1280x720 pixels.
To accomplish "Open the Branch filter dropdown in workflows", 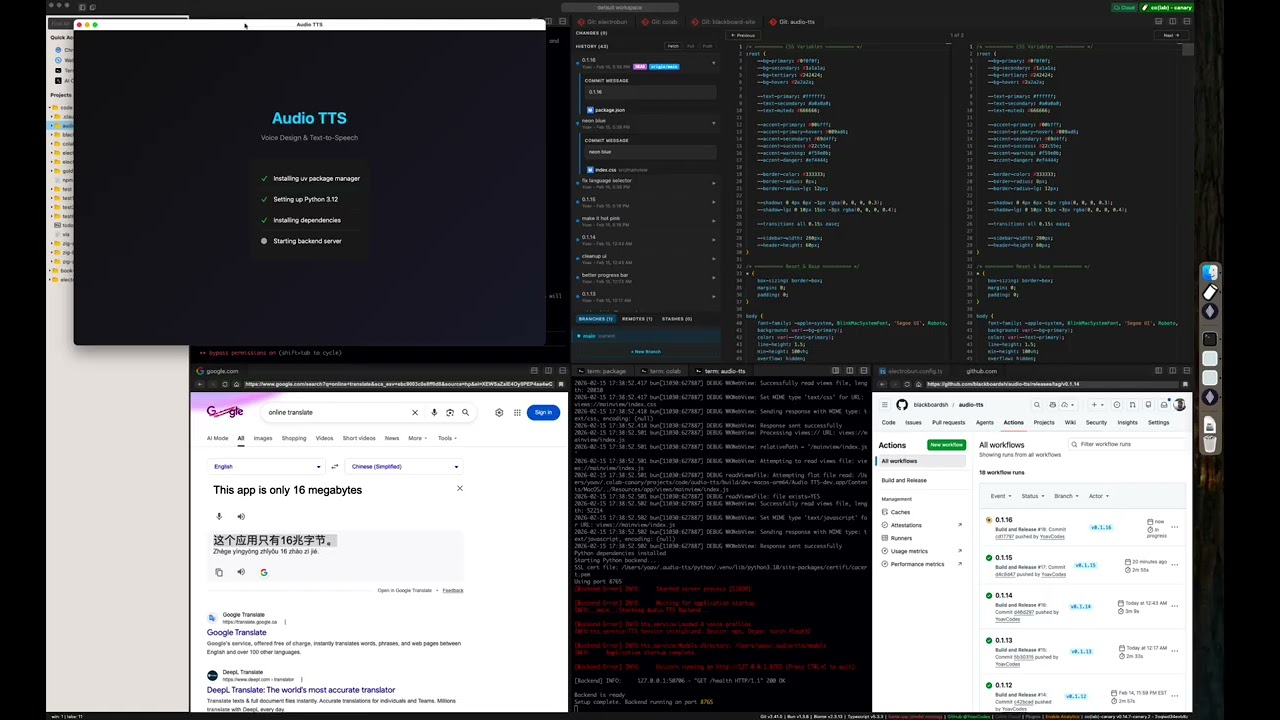I will [1065, 496].
